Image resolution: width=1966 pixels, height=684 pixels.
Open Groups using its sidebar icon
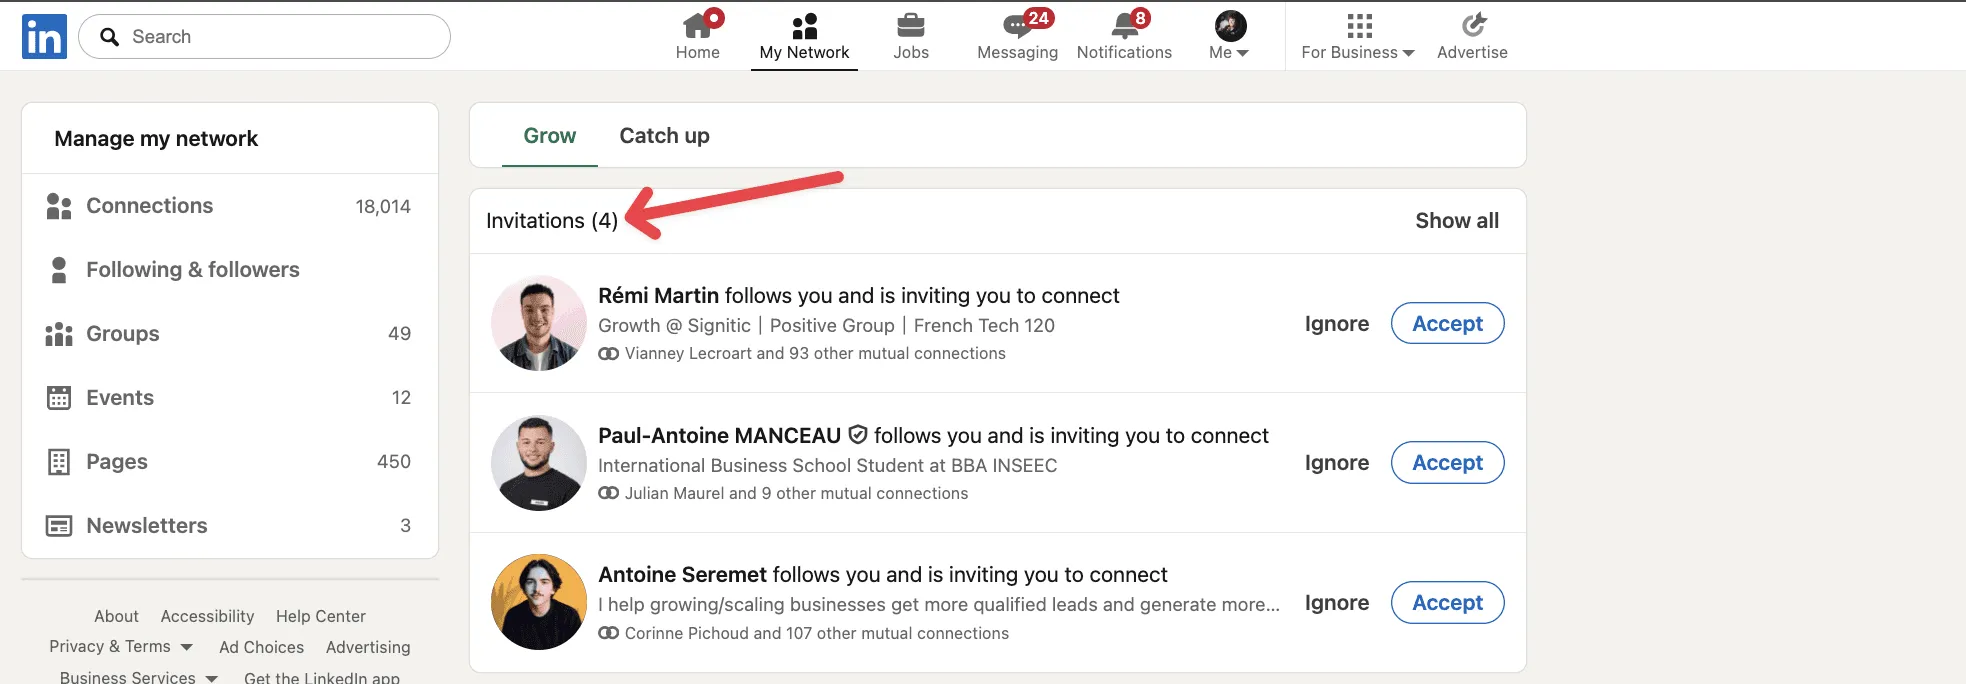(x=58, y=333)
